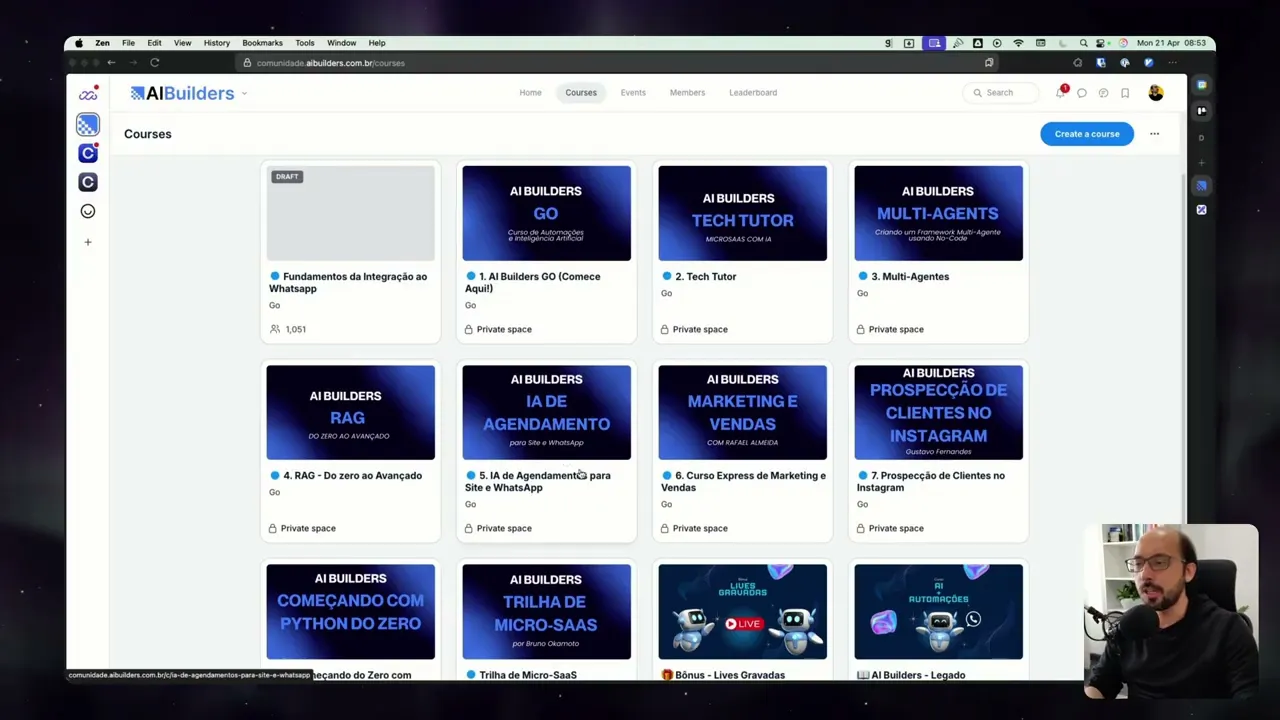Switch to the dark C community icon
1280x720 pixels.
[x=88, y=182]
